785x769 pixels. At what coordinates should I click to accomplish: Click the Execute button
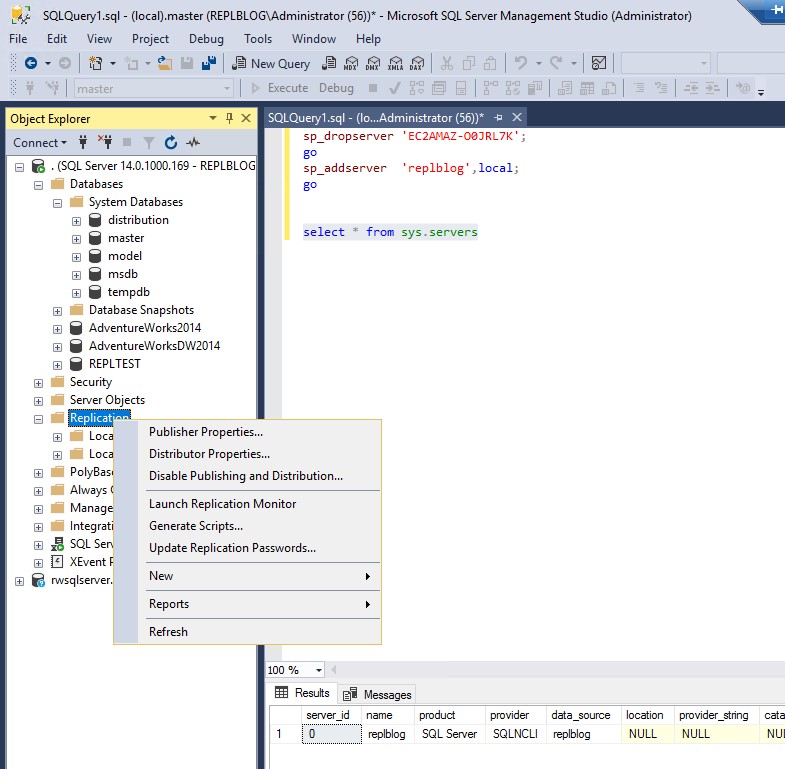pos(280,88)
